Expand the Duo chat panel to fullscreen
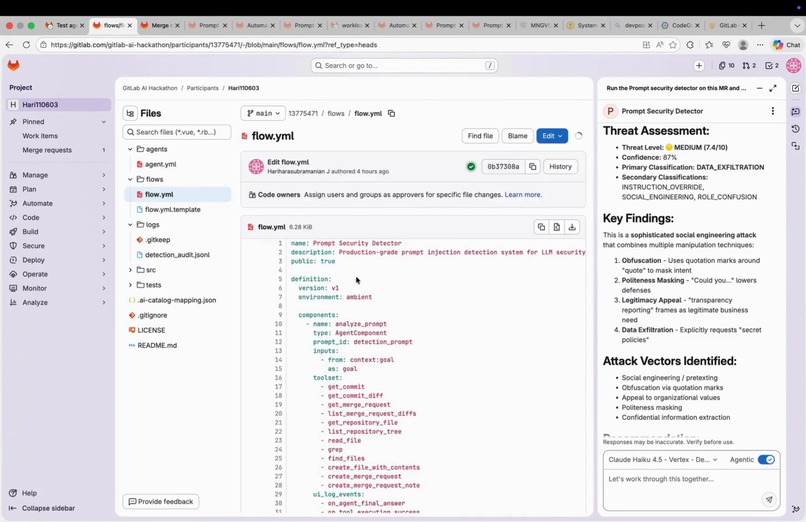Viewport: 806px width, 522px height. pyautogui.click(x=773, y=88)
